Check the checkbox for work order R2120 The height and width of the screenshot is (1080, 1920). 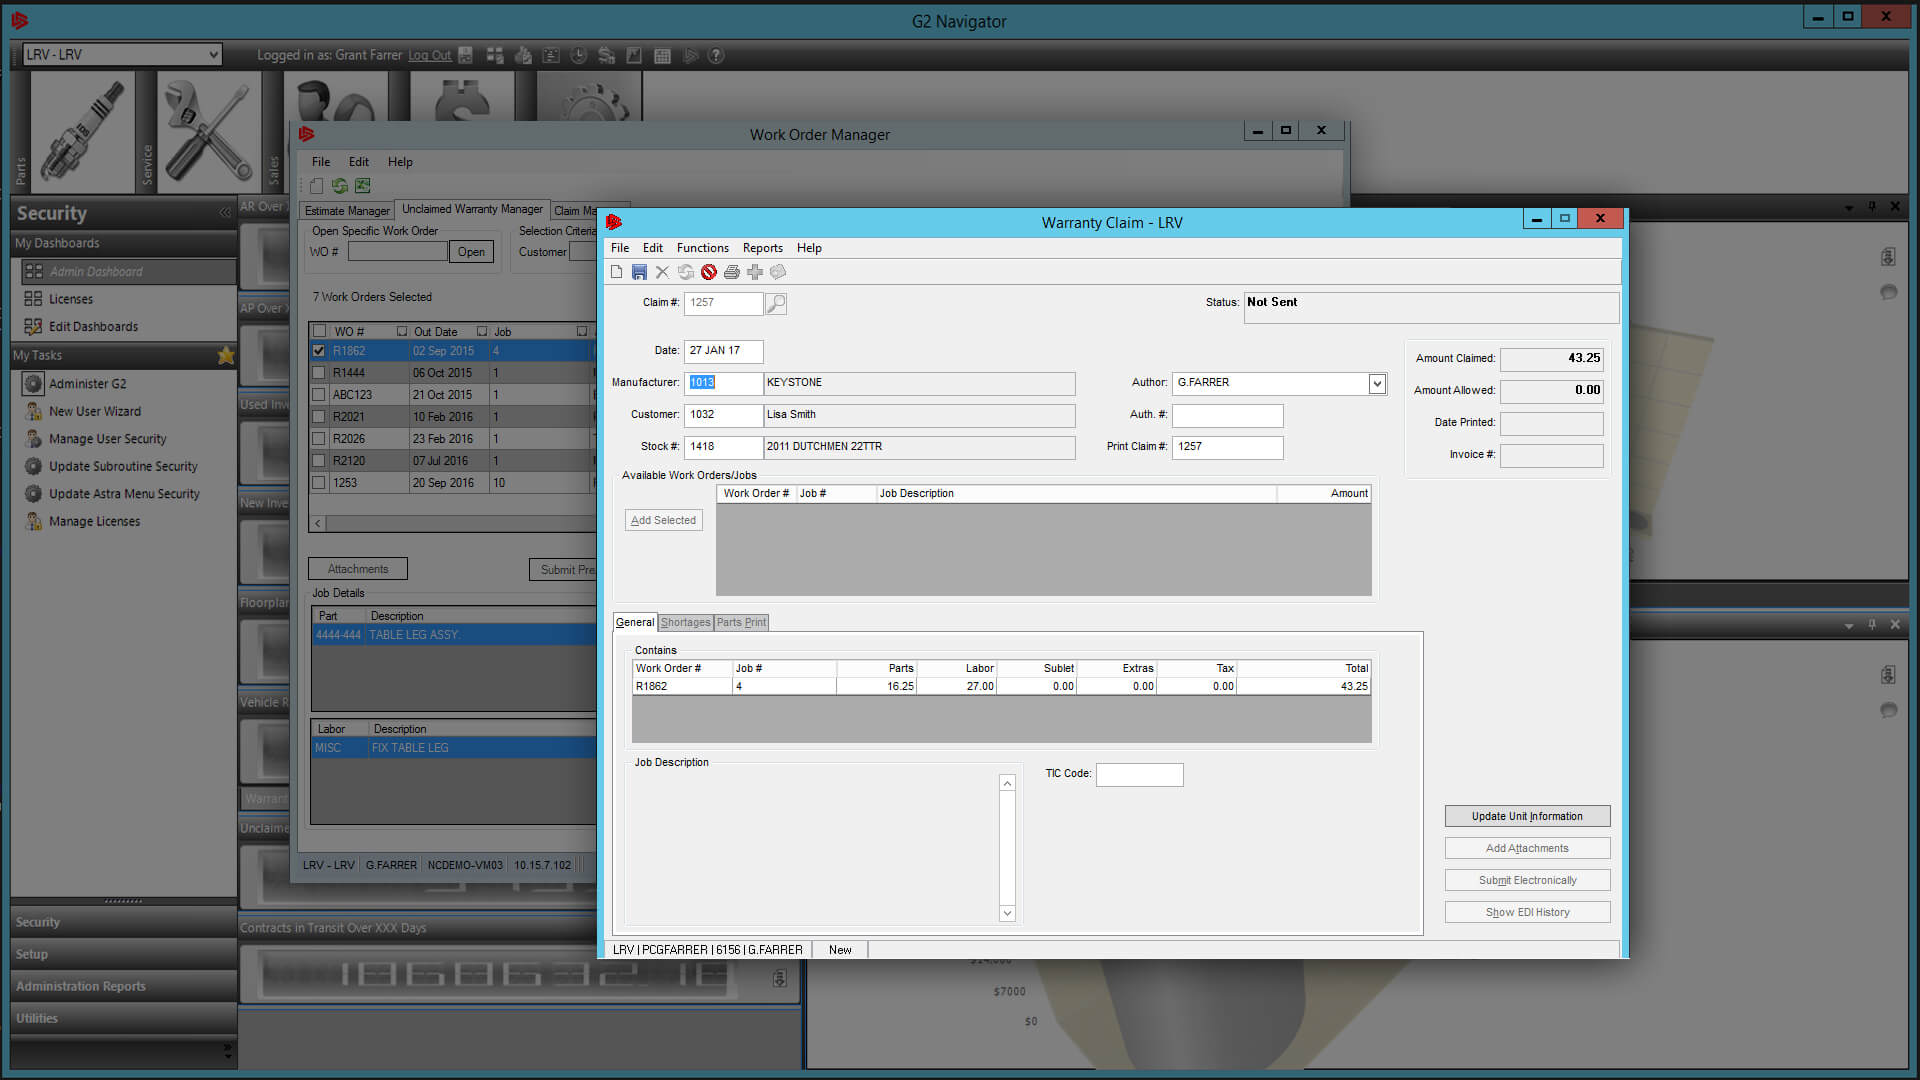click(x=319, y=461)
